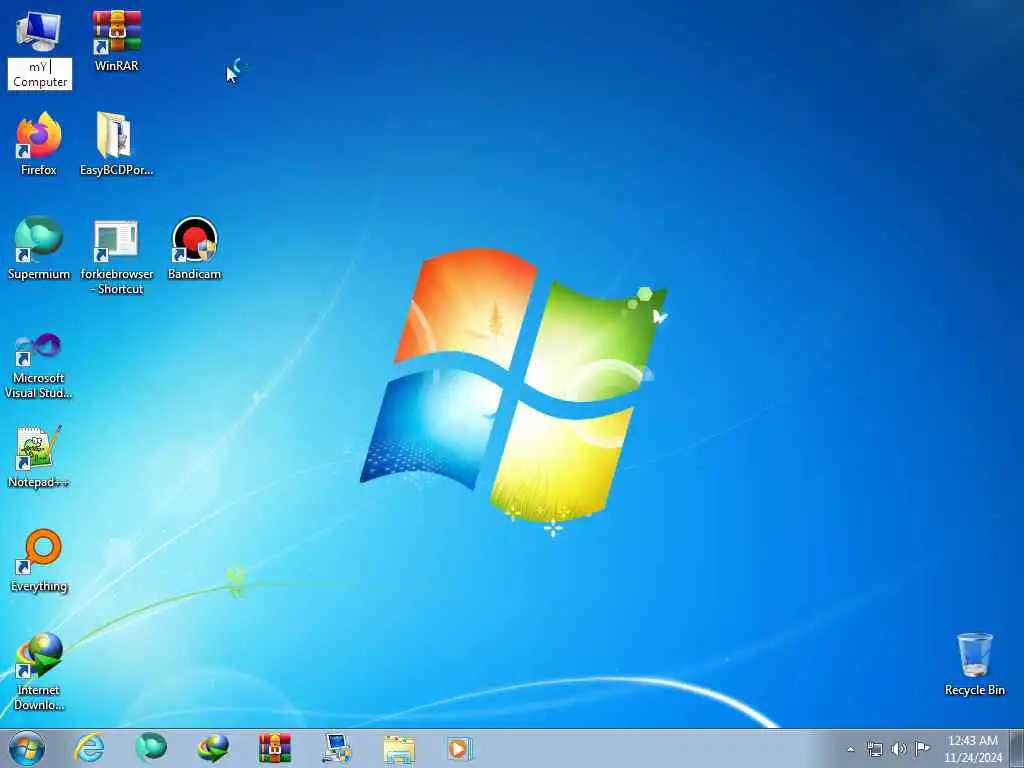Open the Action Center flag icon
The image size is (1024, 768).
pyautogui.click(x=922, y=748)
